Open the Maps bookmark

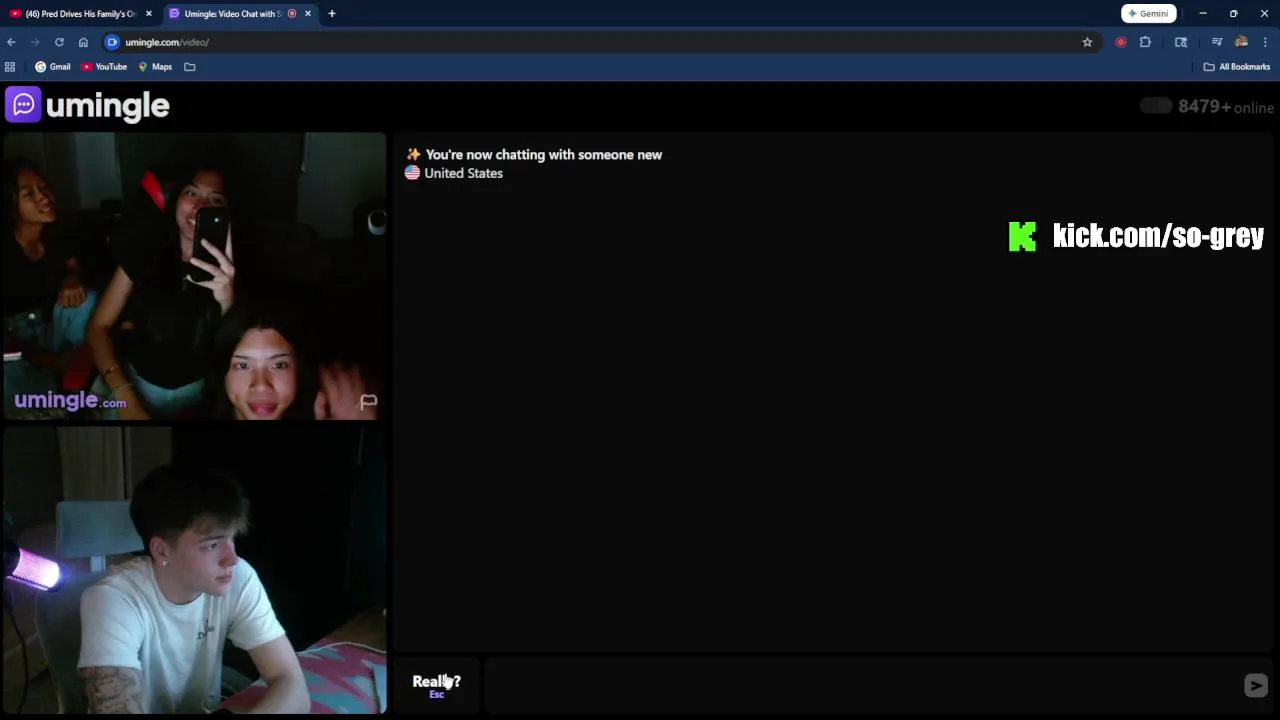coord(155,67)
